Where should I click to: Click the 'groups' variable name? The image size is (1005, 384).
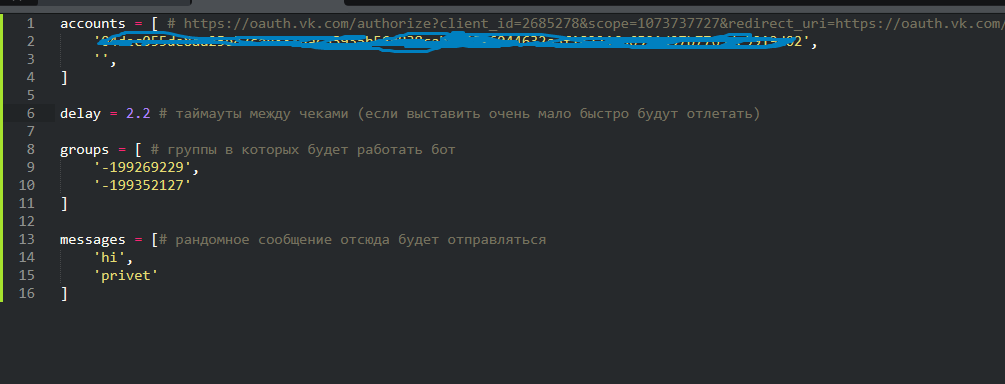click(x=85, y=150)
